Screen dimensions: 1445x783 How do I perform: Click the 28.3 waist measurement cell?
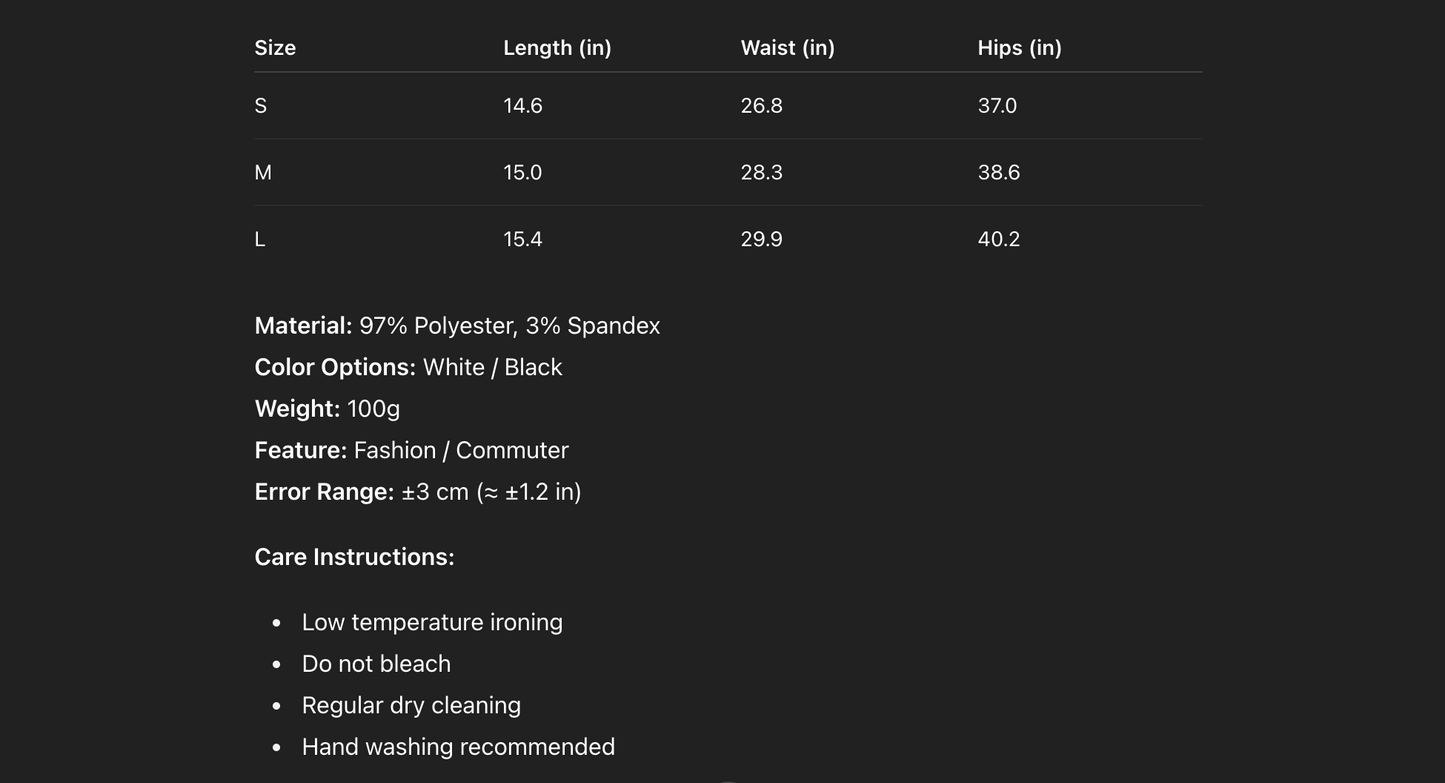pyautogui.click(x=761, y=173)
